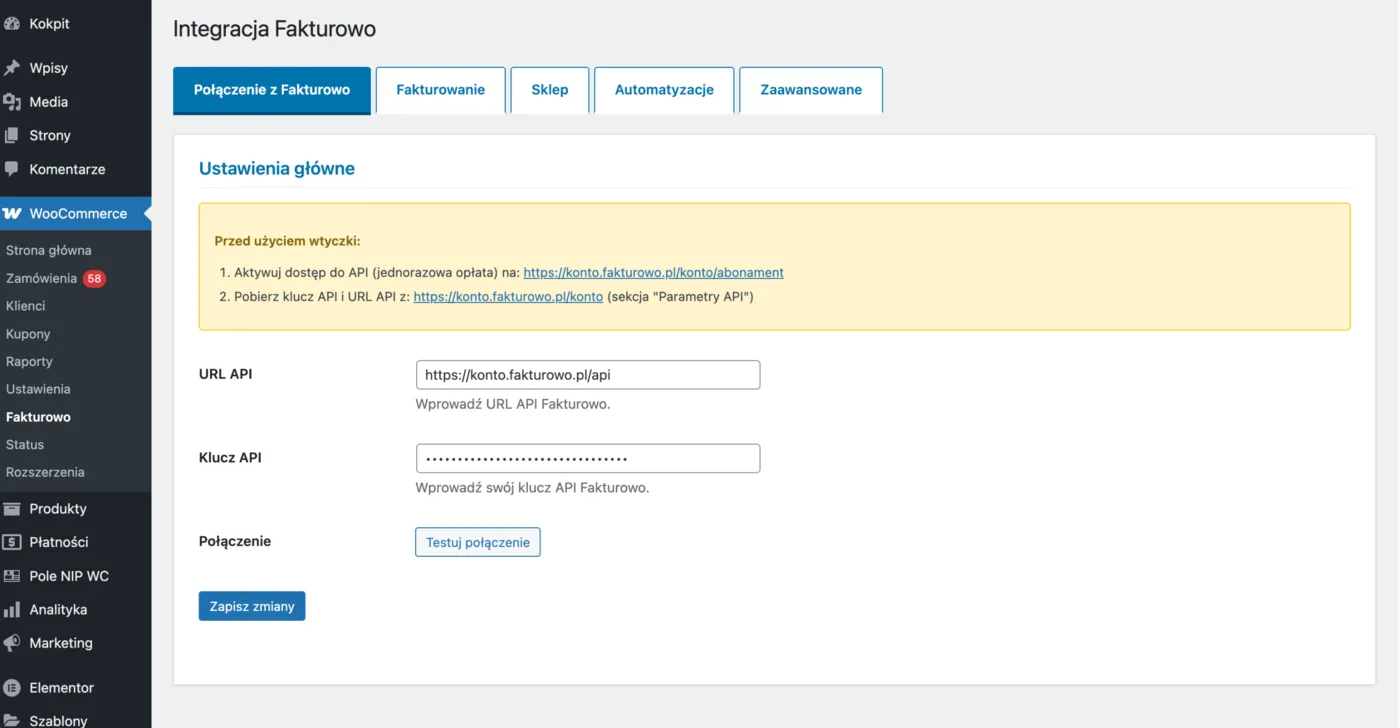Open Kupony submenu item

click(28, 334)
